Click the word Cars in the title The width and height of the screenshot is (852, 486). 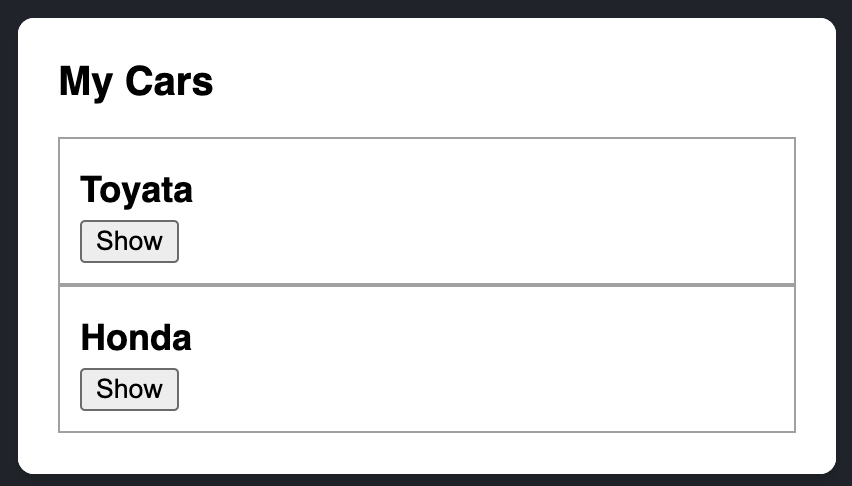point(169,82)
